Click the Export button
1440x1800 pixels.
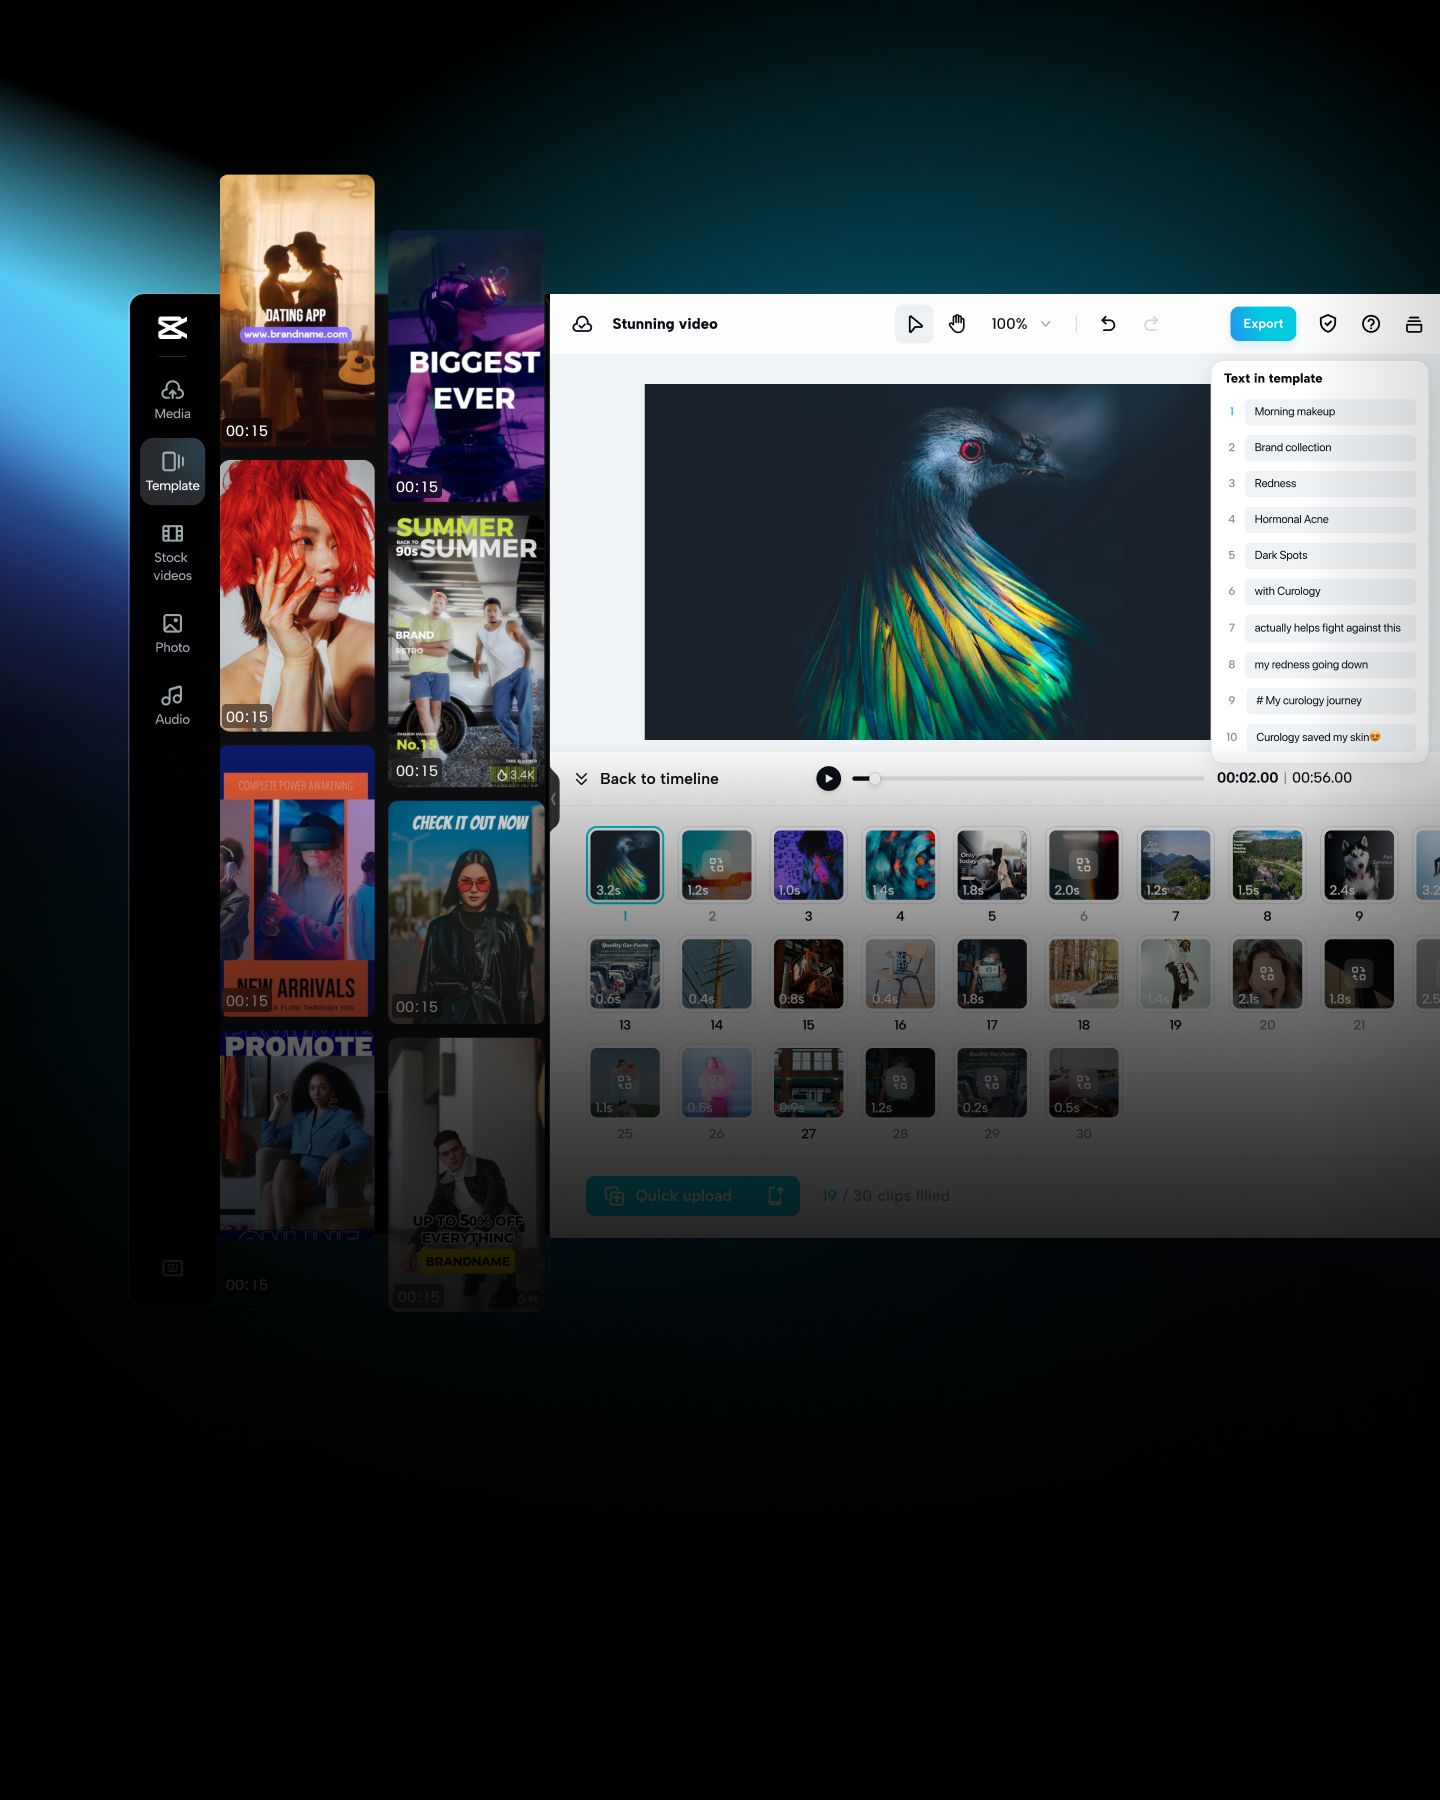(x=1263, y=324)
